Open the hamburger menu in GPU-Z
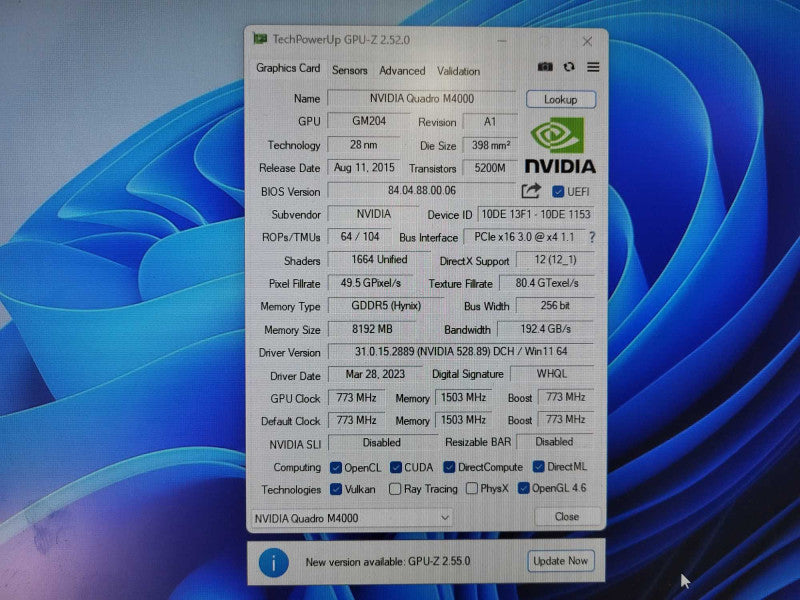 pos(593,67)
